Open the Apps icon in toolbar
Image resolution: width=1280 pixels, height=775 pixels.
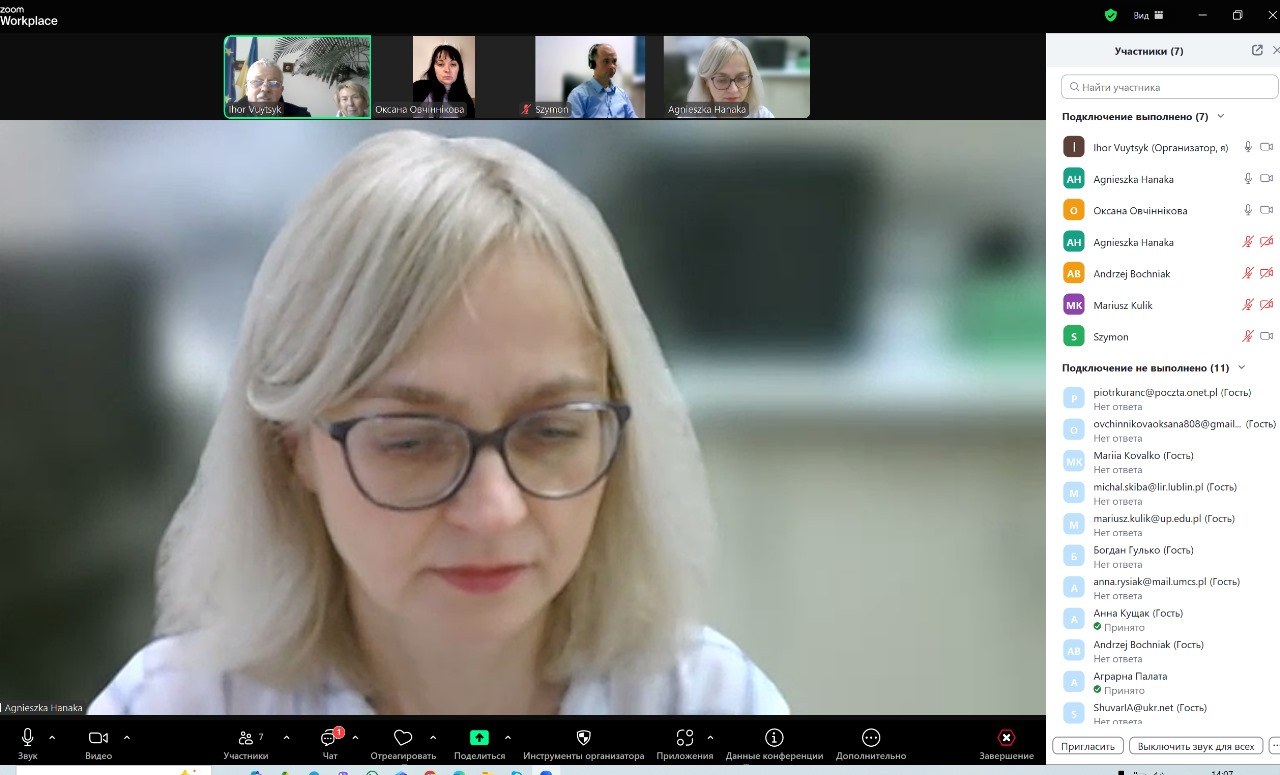coord(685,738)
